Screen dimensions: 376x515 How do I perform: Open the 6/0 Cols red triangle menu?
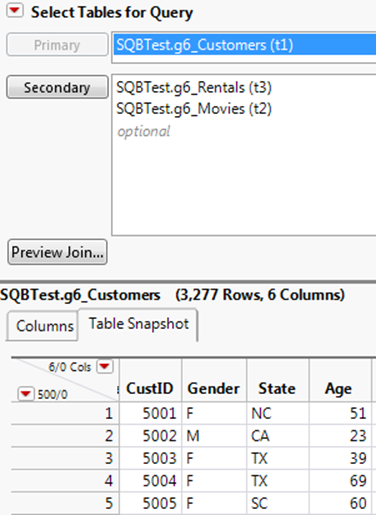(x=105, y=367)
